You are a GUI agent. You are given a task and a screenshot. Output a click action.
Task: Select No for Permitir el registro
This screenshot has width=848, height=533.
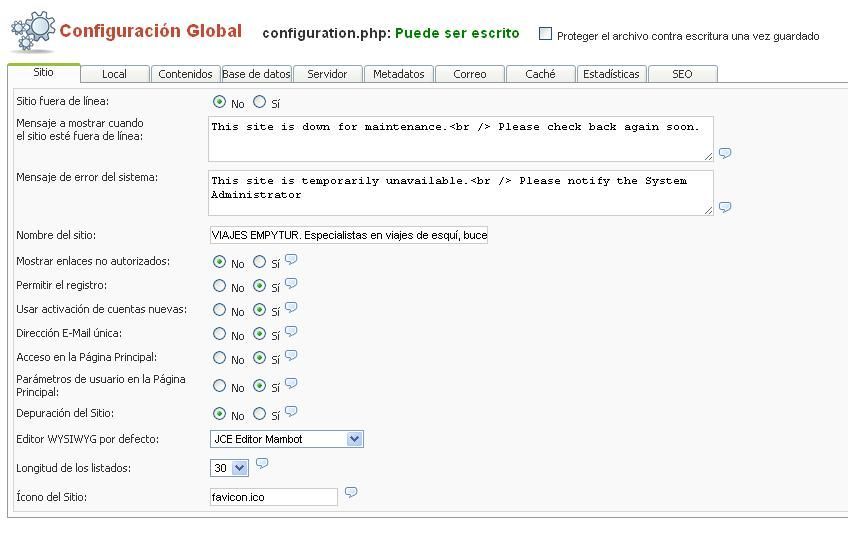click(219, 285)
